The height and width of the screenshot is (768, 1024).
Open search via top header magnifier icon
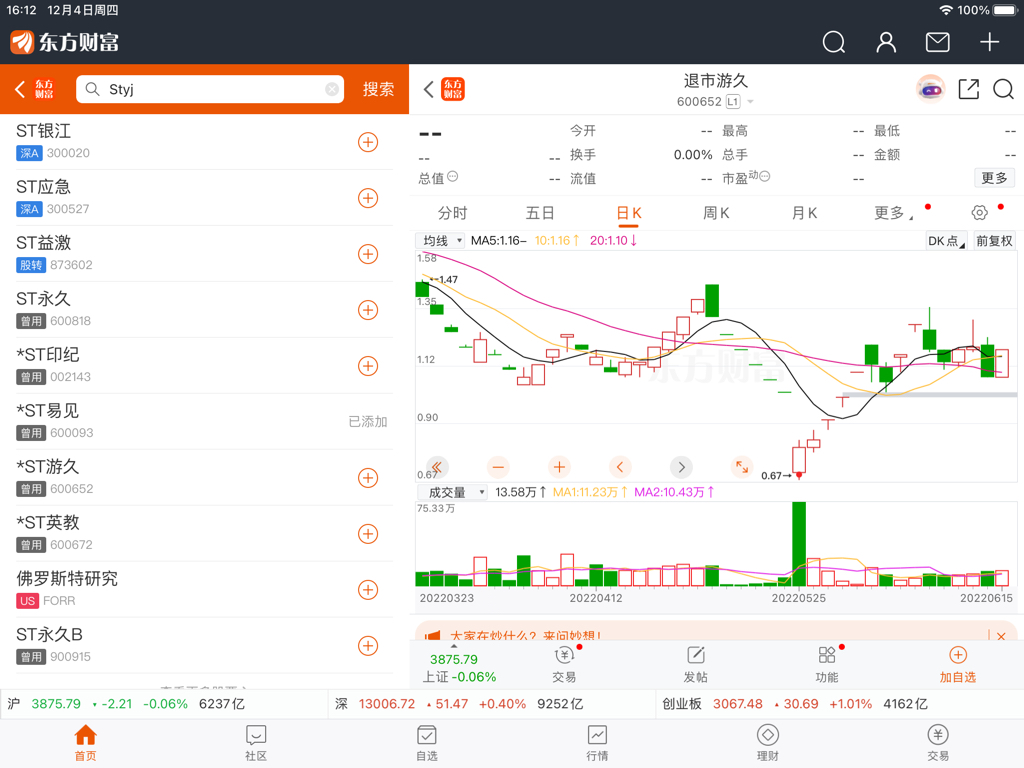(x=833, y=42)
